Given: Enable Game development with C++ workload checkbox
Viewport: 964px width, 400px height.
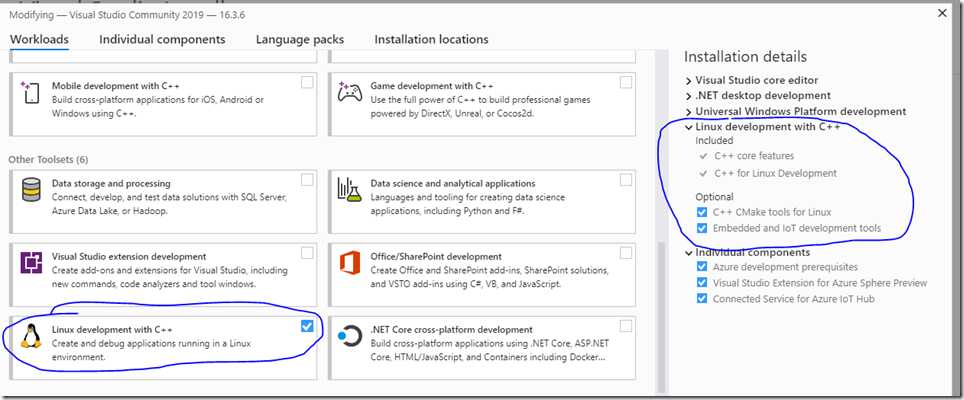Looking at the screenshot, I should pyautogui.click(x=626, y=82).
